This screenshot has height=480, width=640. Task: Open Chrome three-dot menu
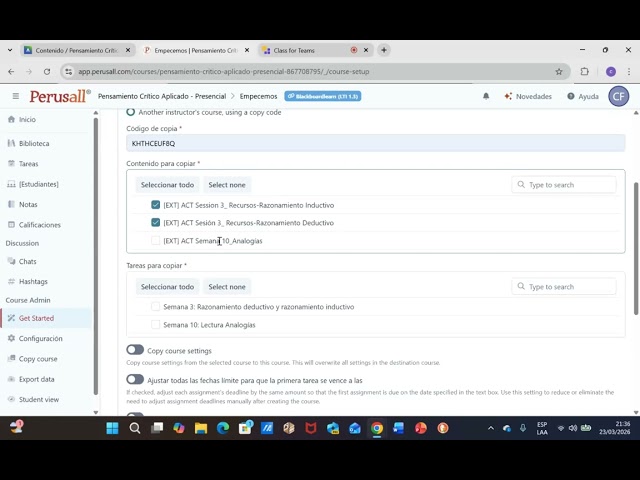pos(629,71)
